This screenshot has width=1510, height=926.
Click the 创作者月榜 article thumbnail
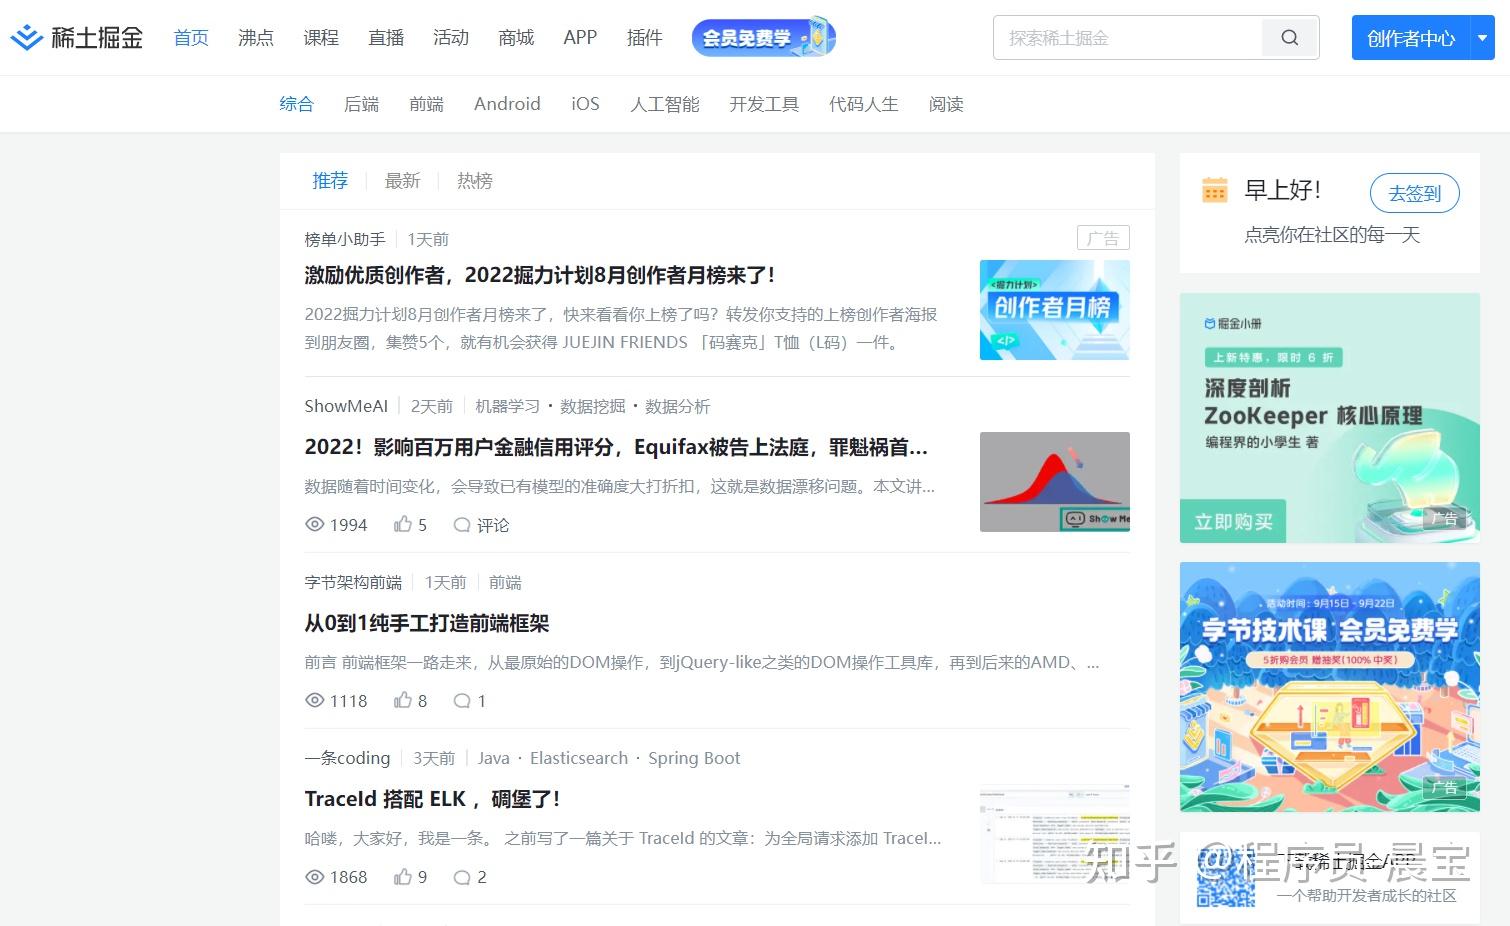coord(1055,310)
